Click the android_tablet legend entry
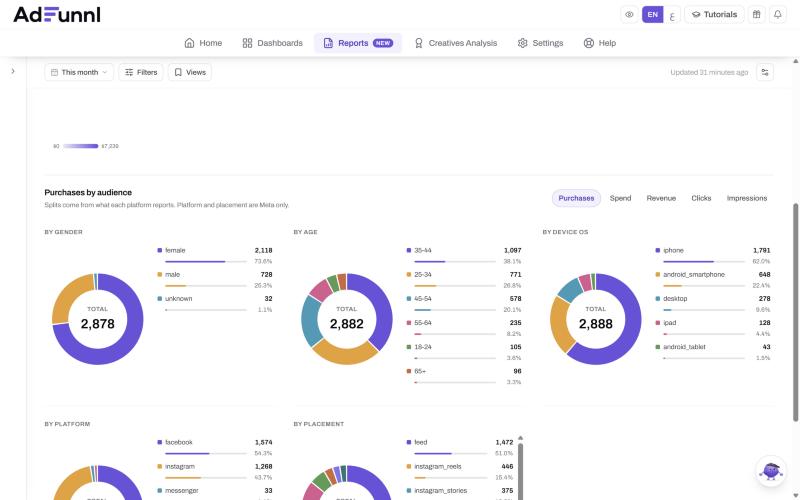800x500 pixels. tap(713, 352)
